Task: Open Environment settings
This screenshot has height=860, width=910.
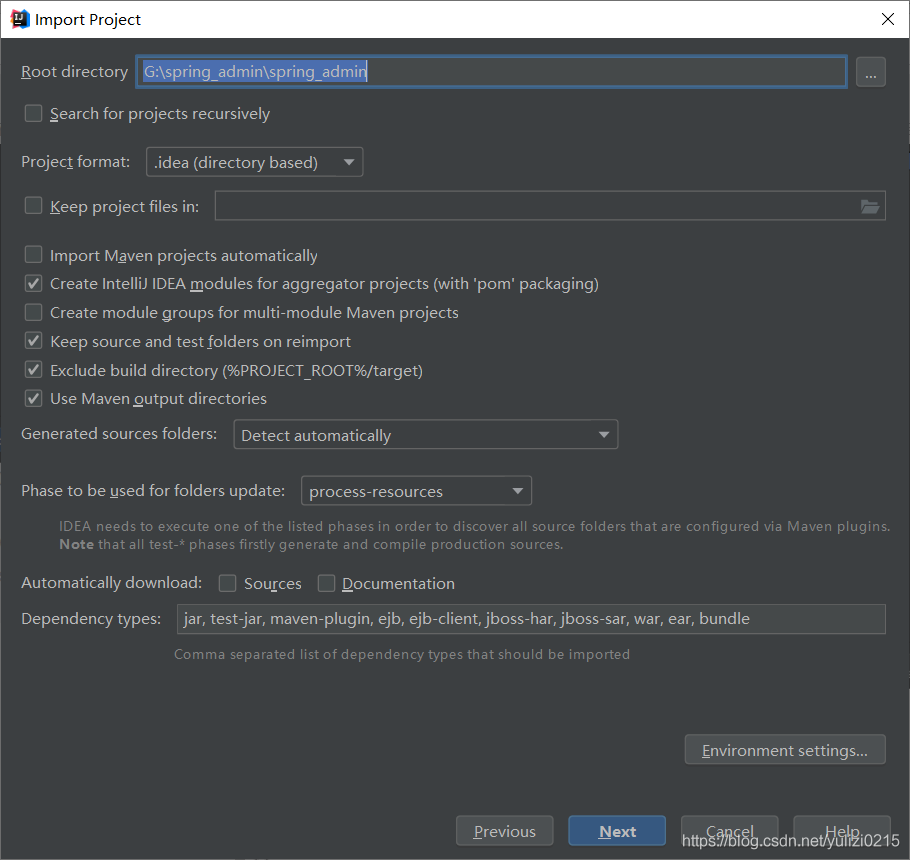Action: (x=784, y=750)
